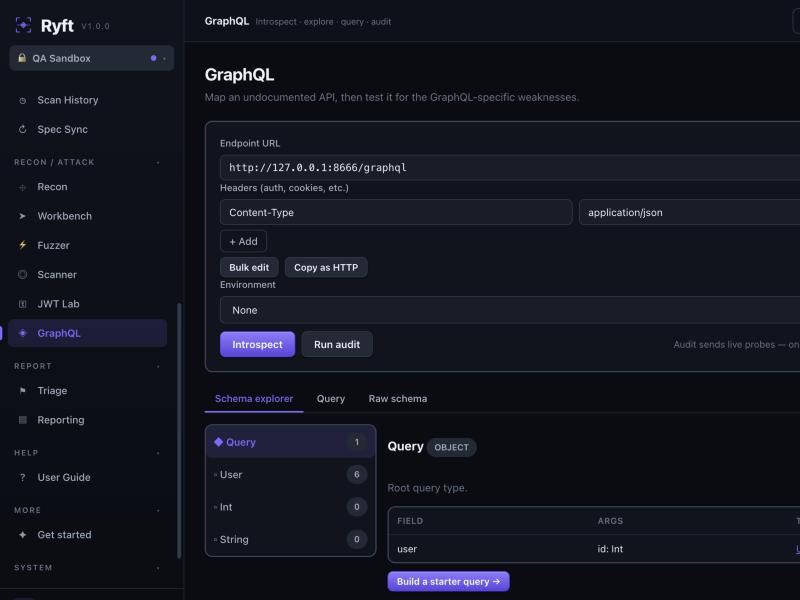Click Build a starter query button

pos(448,582)
